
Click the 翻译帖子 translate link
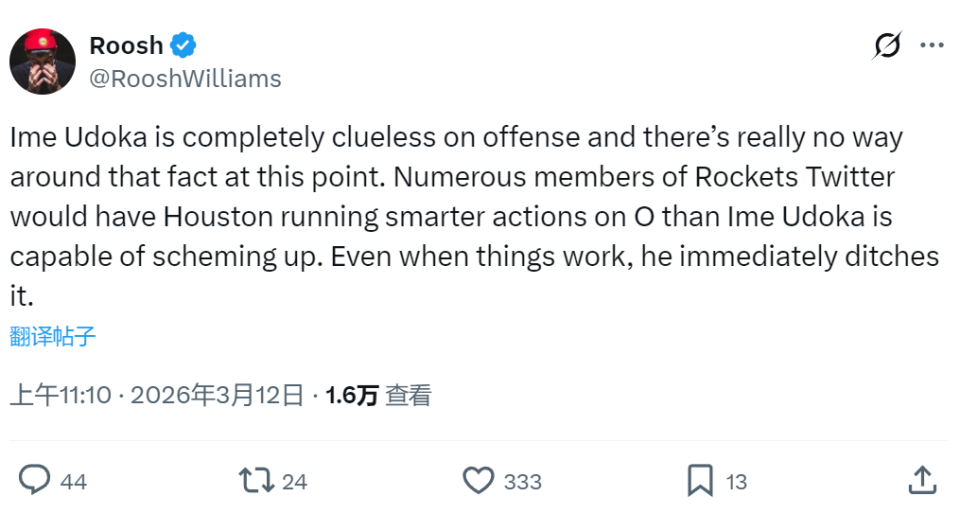[53, 336]
